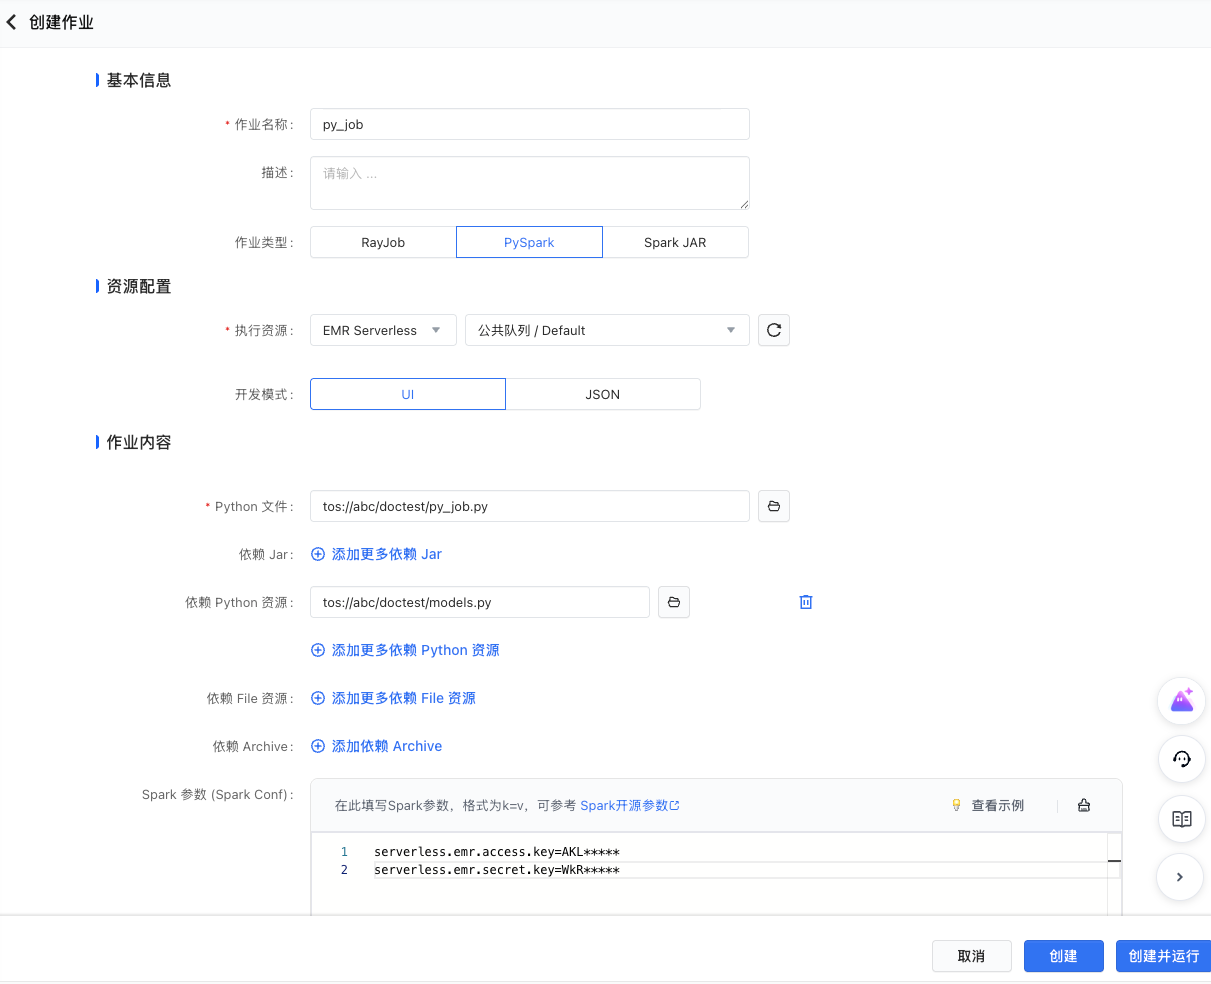Expand the floating sidebar chevron
The image size is (1211, 984).
[x=1180, y=877]
